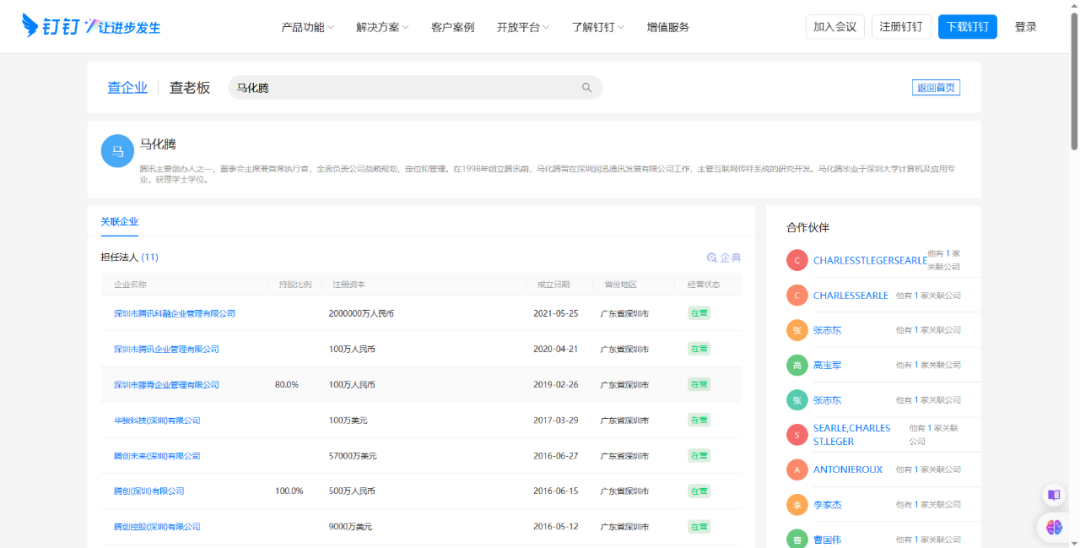Click the 在营 status badge for 2017-03-29 row
The width and height of the screenshot is (1080, 548).
[x=698, y=420]
